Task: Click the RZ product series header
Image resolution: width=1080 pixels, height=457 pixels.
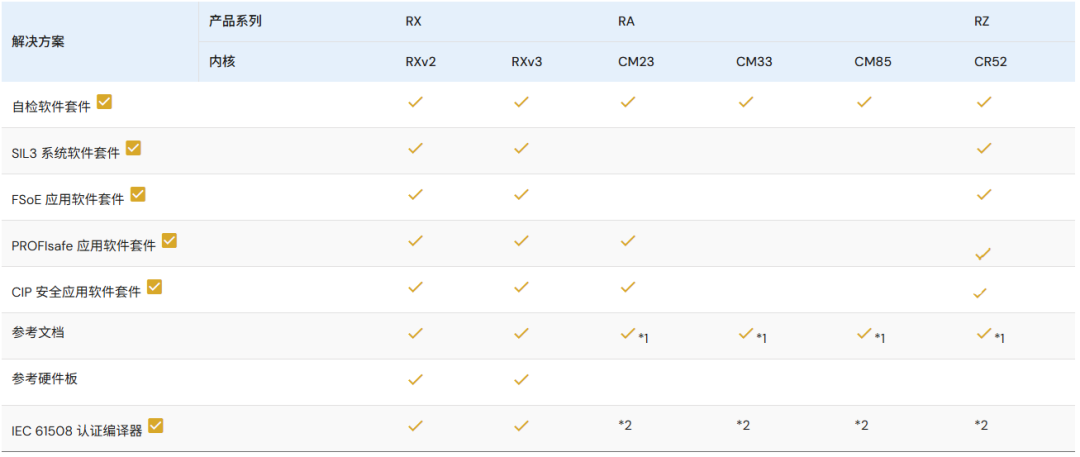Action: pyautogui.click(x=981, y=21)
